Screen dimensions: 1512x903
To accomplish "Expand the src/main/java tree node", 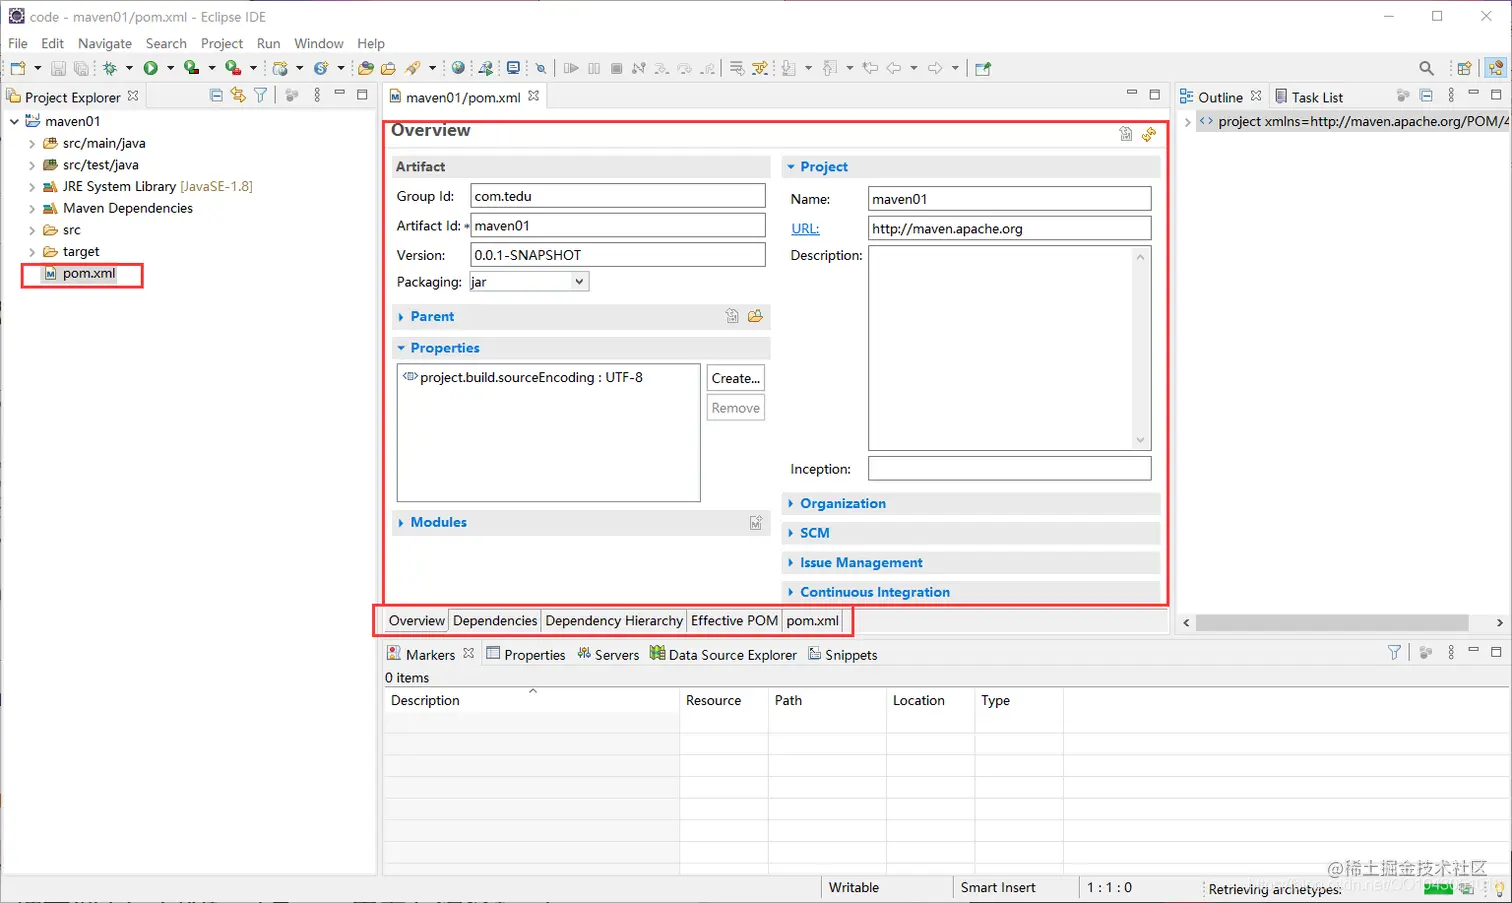I will 32,144.
